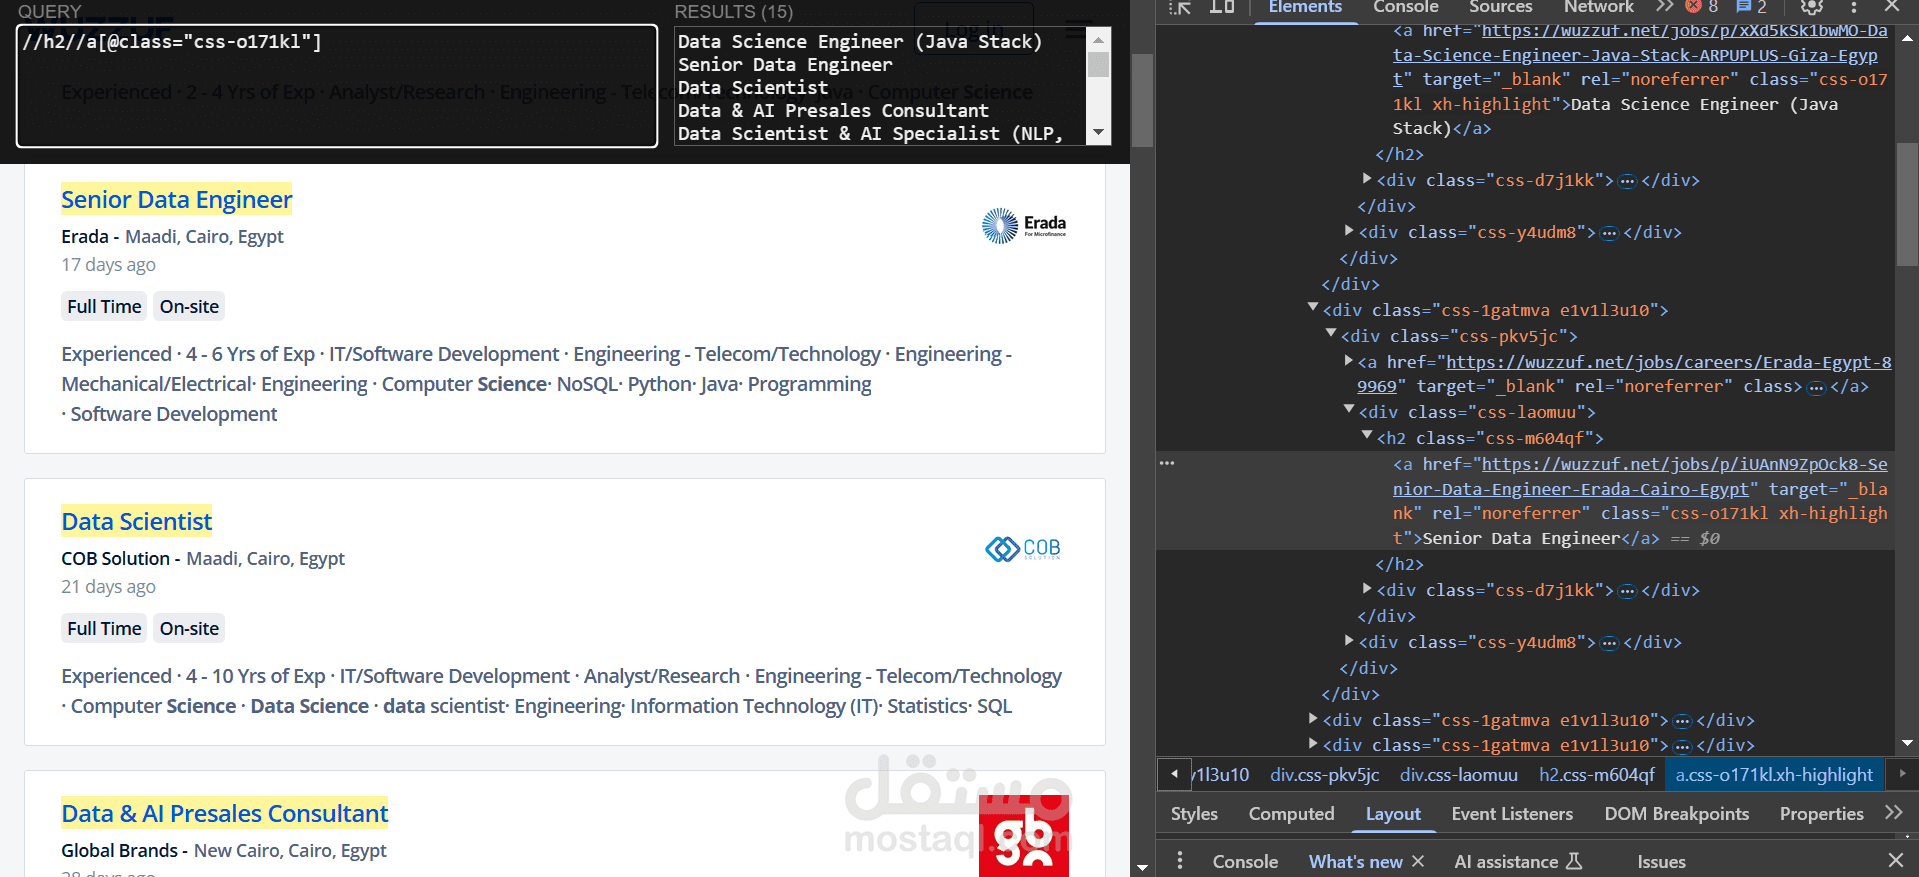
Task: Open the Computed pane tab
Action: pyautogui.click(x=1291, y=814)
